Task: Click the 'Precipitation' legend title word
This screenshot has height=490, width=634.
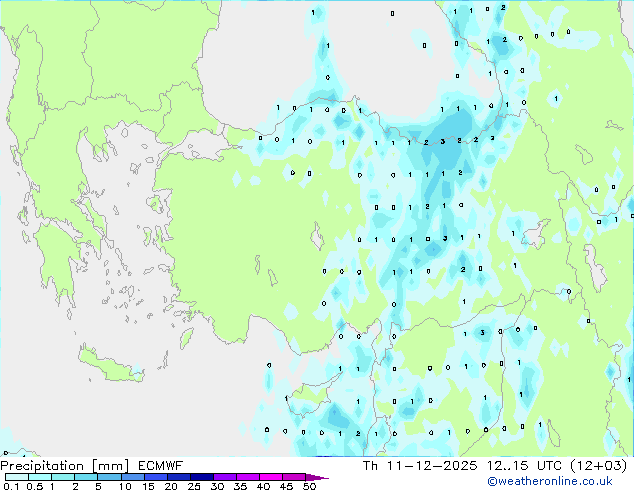Action: coord(42,466)
